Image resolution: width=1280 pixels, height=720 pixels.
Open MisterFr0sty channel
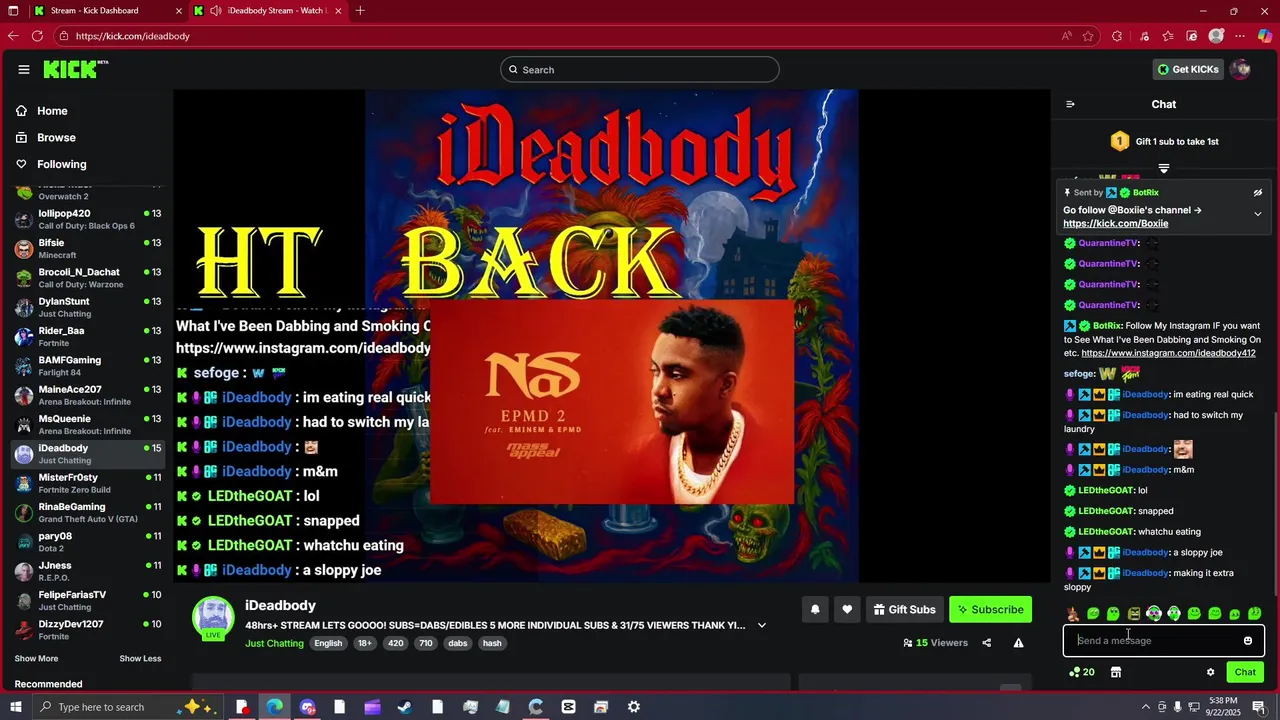click(88, 483)
